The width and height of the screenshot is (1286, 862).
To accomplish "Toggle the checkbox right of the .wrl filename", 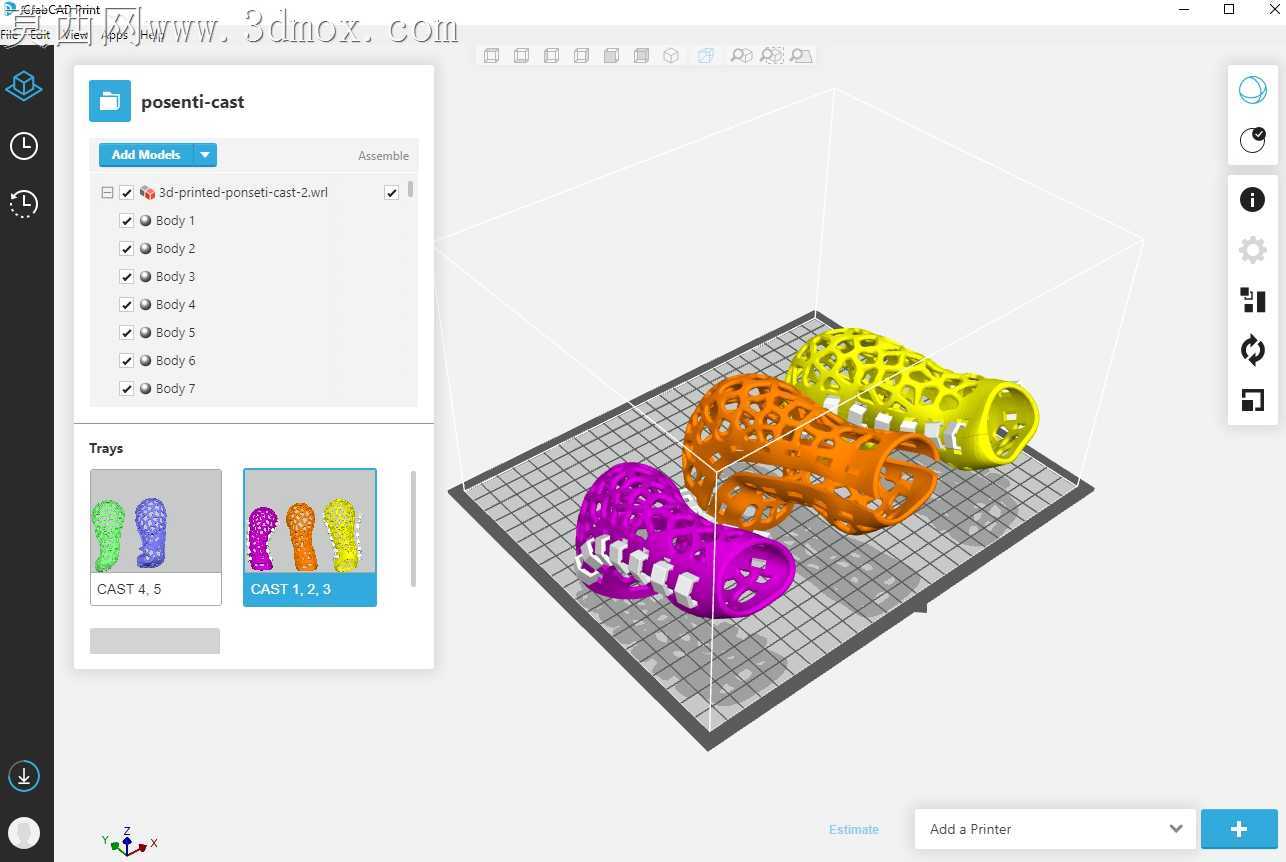I will click(391, 193).
